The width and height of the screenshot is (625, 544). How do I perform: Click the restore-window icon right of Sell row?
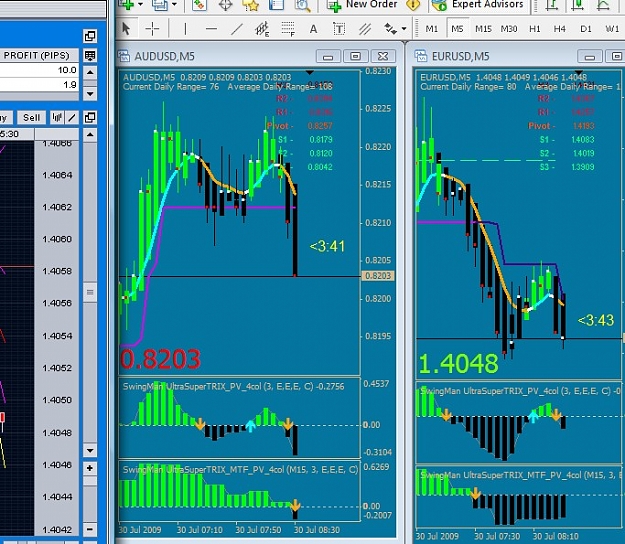[x=90, y=118]
